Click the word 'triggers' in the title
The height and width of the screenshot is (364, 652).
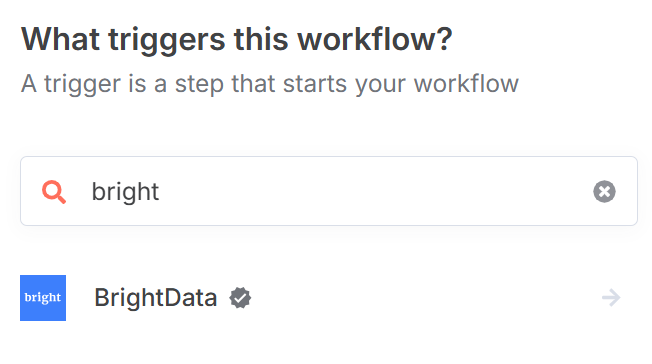click(x=166, y=41)
